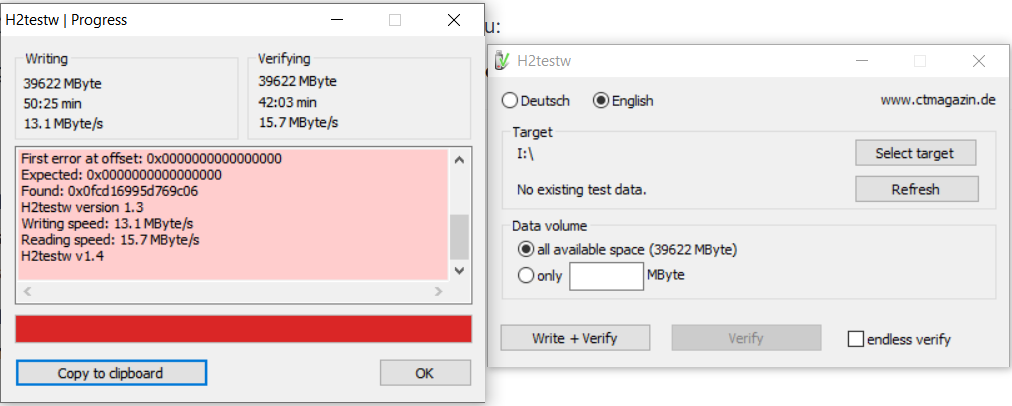This screenshot has height=406, width=1012.
Task: Click the horizontal scroll left arrow
Action: click(26, 292)
